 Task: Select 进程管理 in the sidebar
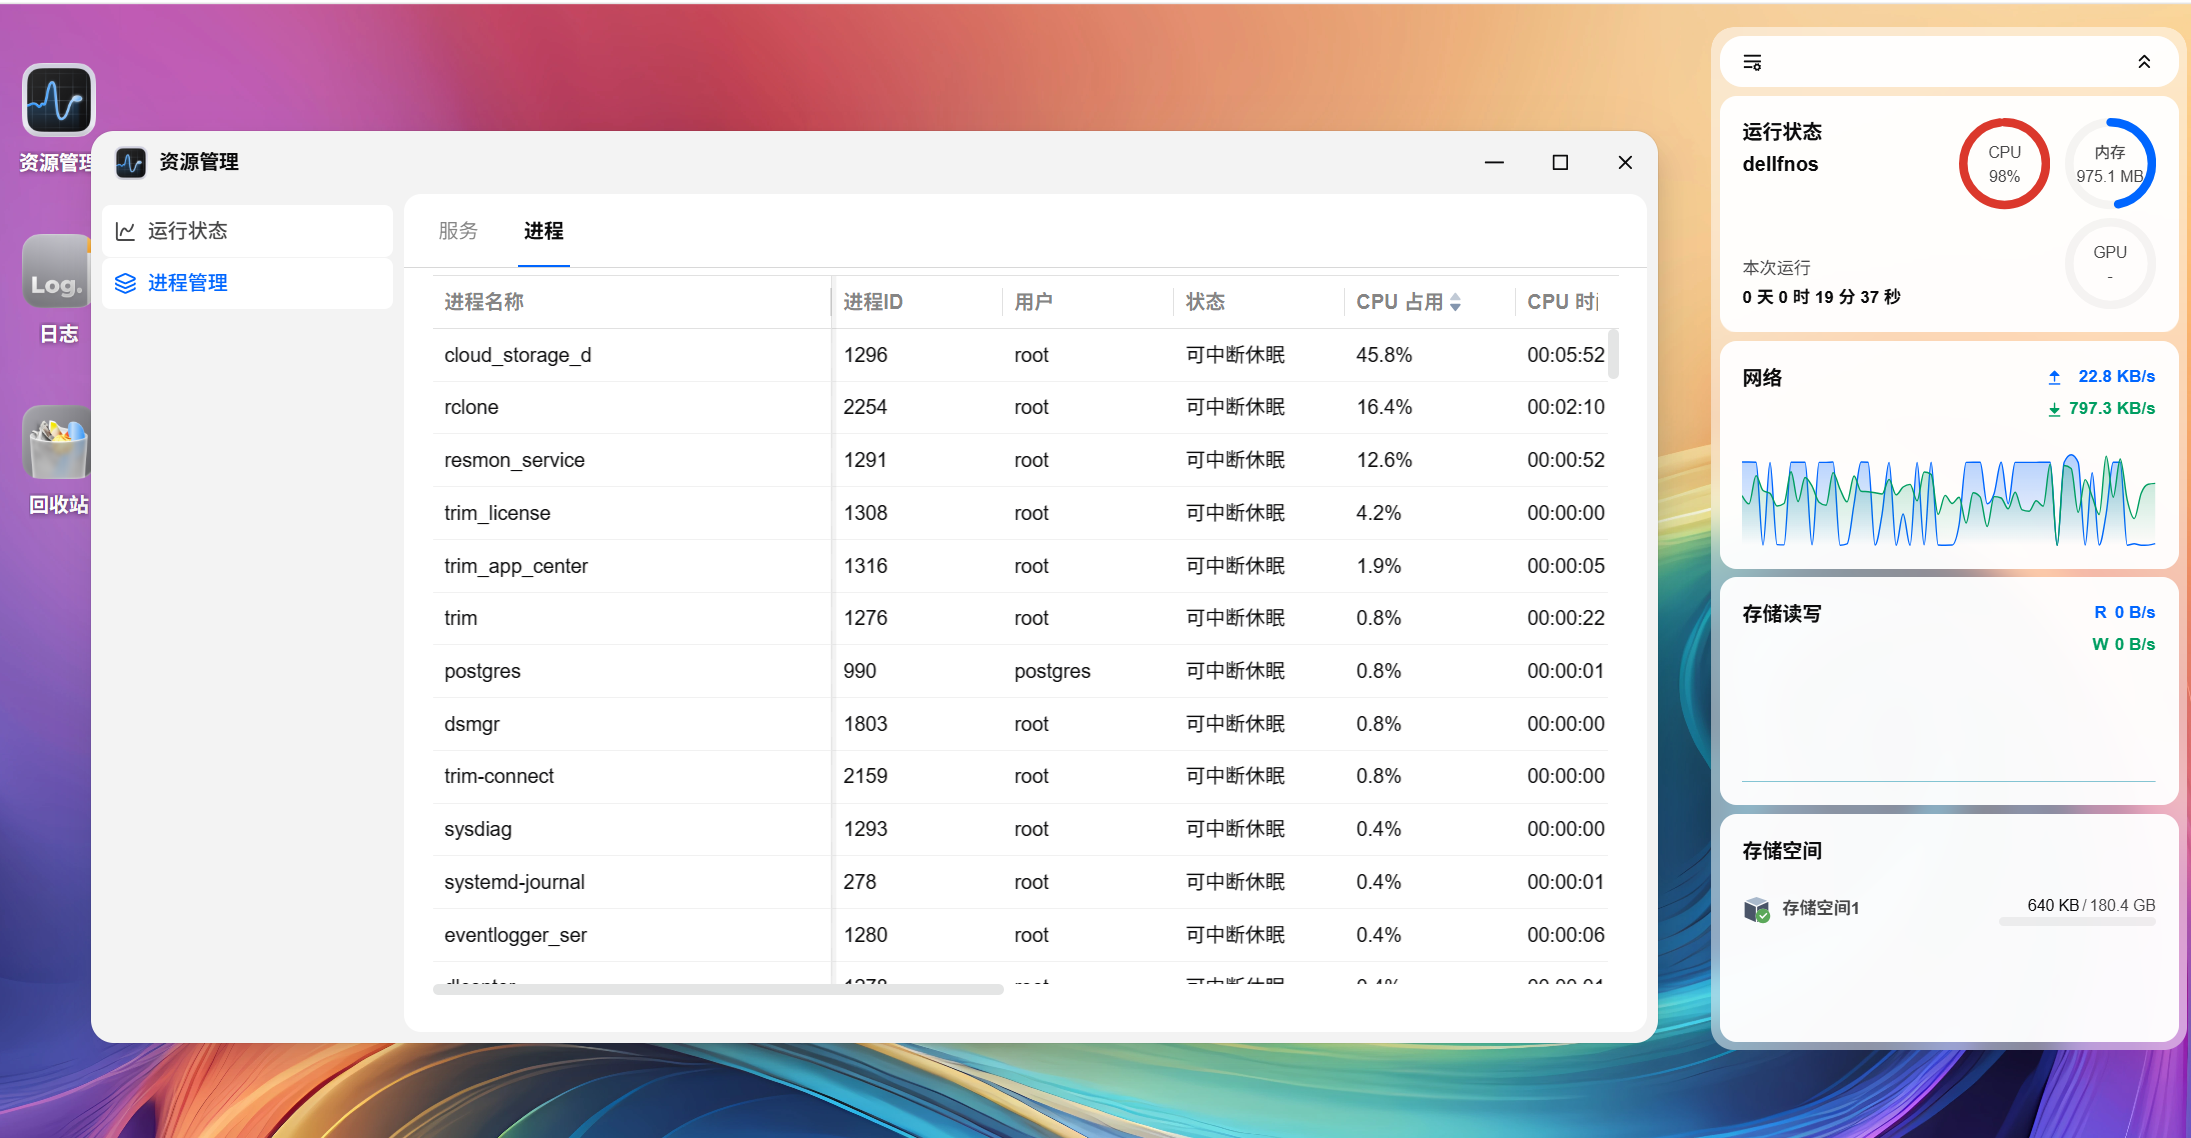(x=248, y=283)
